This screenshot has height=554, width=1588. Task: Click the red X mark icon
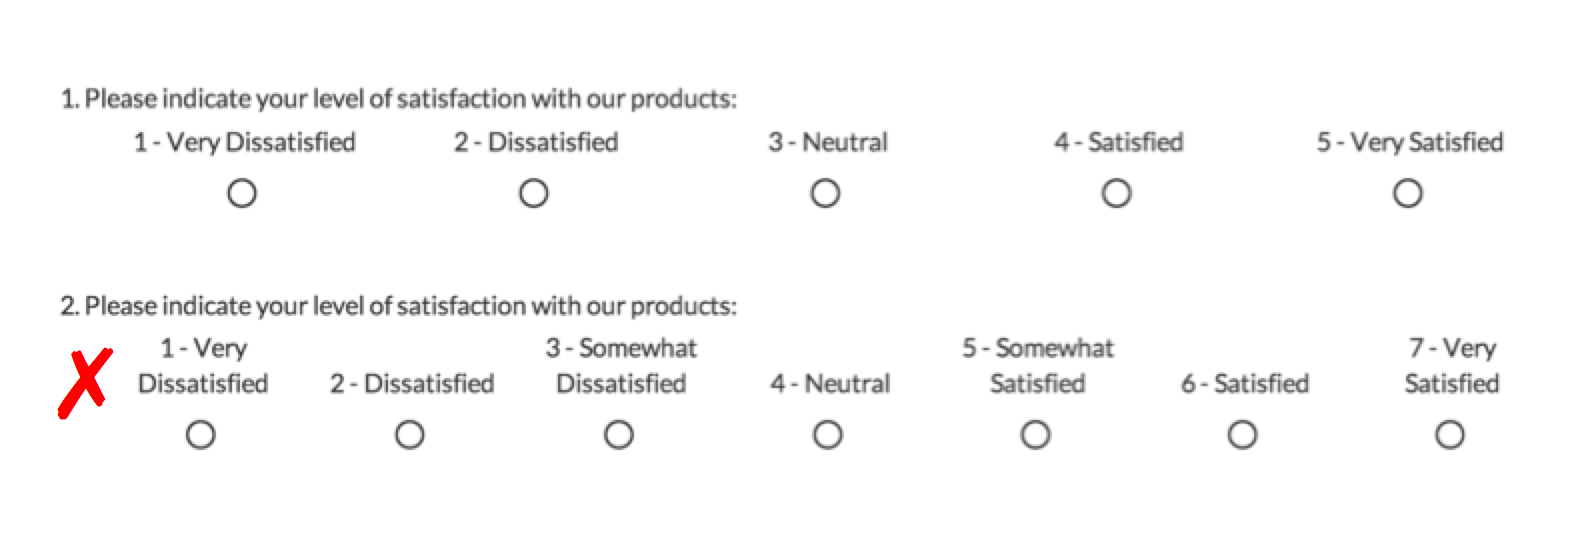(x=84, y=383)
